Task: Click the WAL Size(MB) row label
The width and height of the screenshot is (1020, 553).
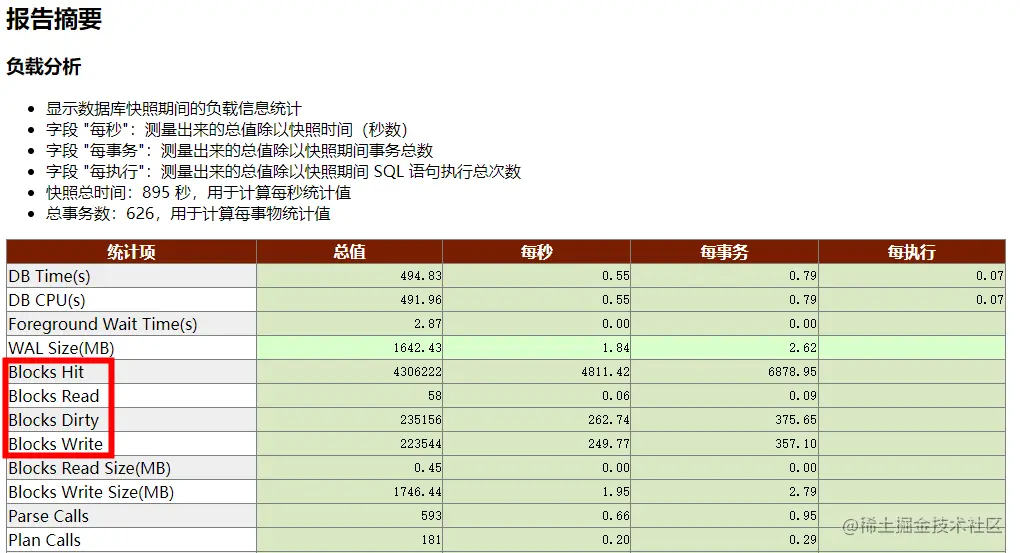Action: (x=61, y=348)
